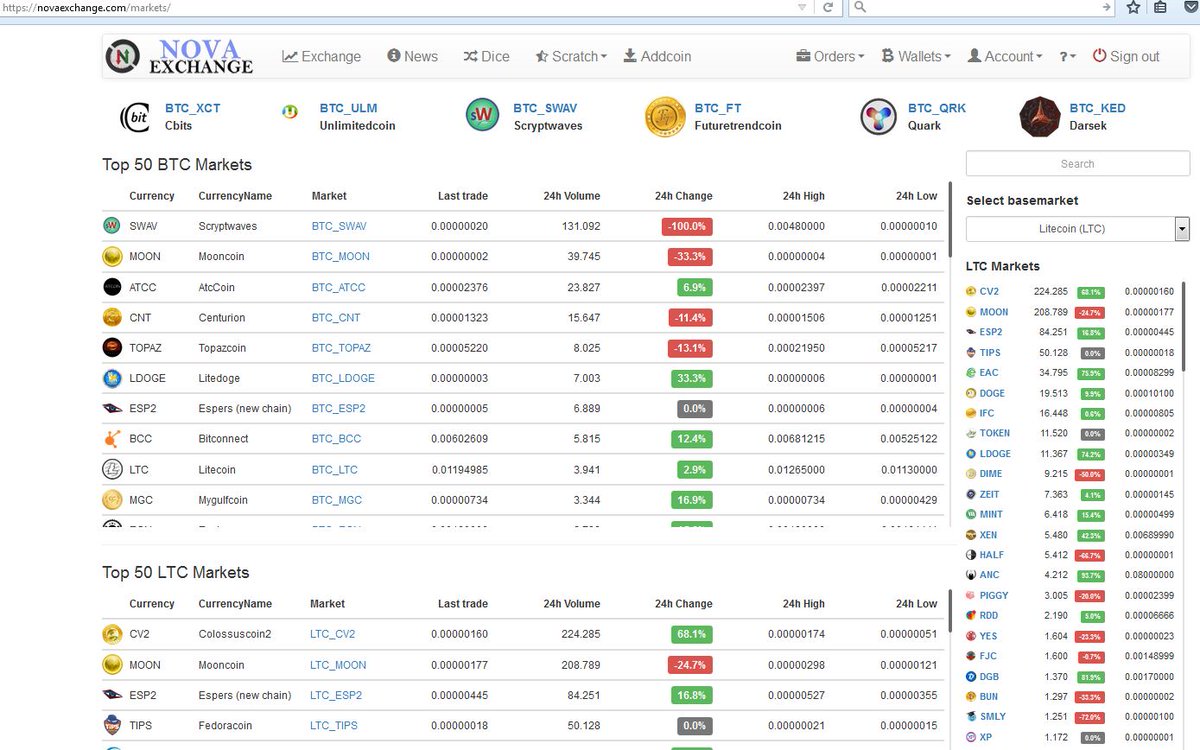Image resolution: width=1200 pixels, height=750 pixels.
Task: Click the -100.0% change badge for SWAV
Action: [x=687, y=226]
